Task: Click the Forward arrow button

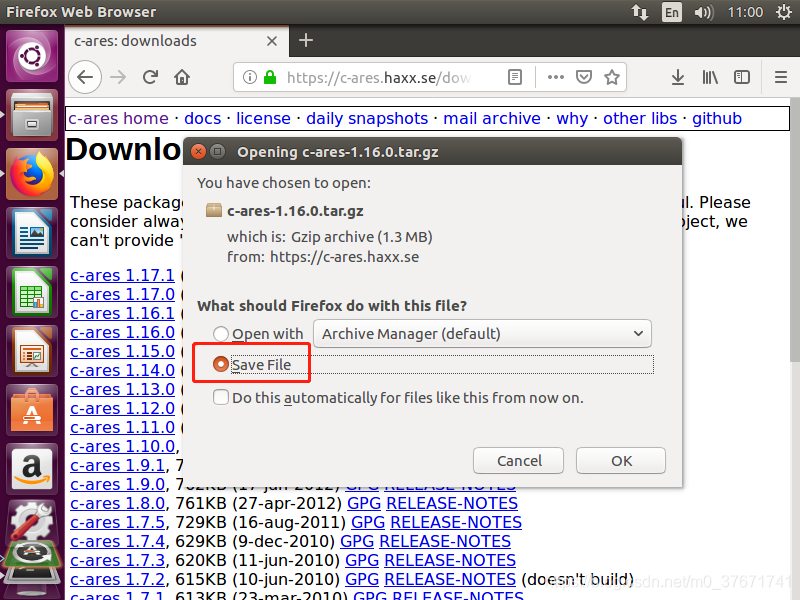Action: (118, 77)
